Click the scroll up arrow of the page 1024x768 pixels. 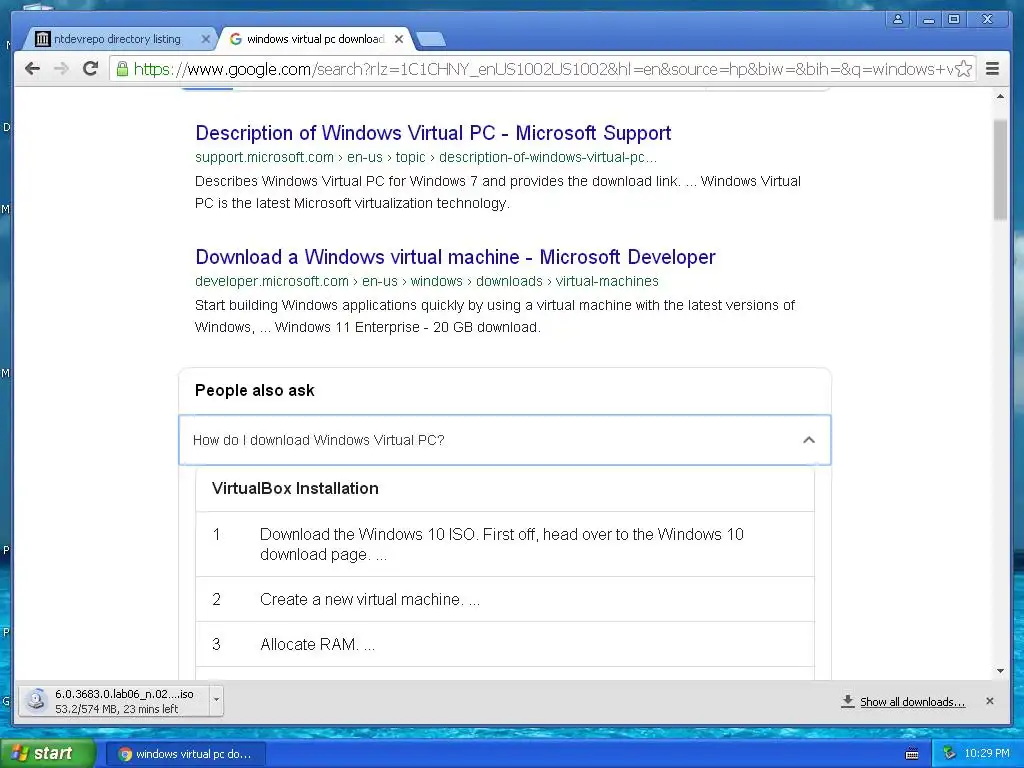[1000, 97]
